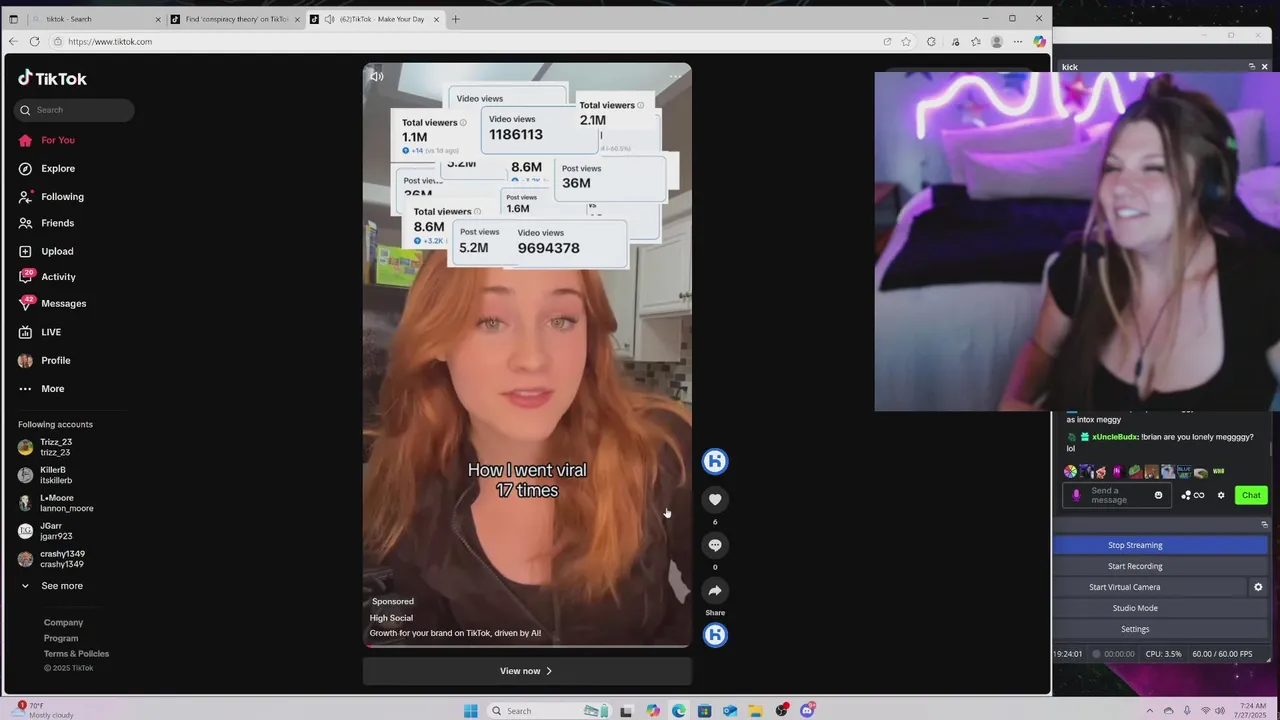Open Terms & Policies footer link
Viewport: 1280px width, 720px height.
click(x=76, y=653)
